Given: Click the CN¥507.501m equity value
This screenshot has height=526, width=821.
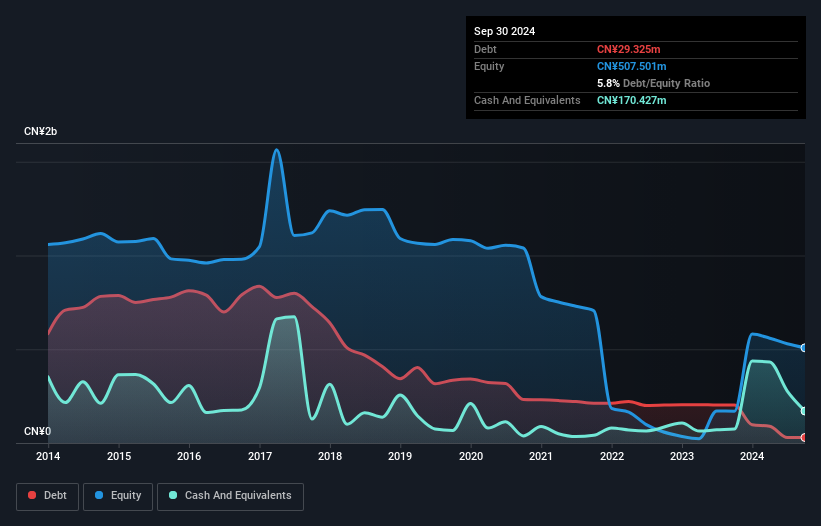Looking at the screenshot, I should pos(631,66).
